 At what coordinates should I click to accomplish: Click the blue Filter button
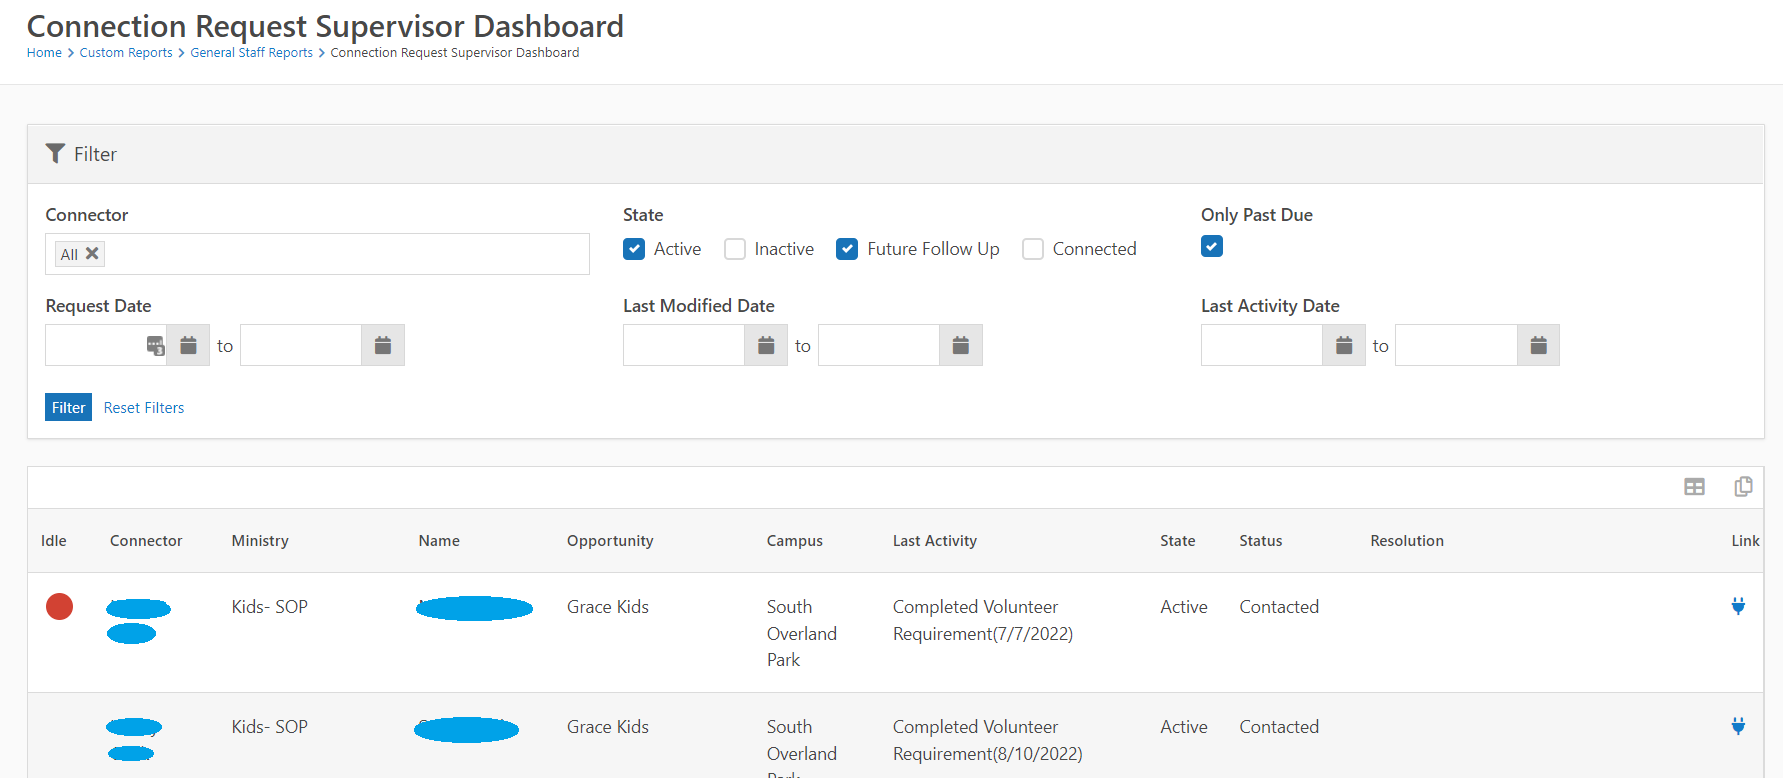click(x=68, y=407)
